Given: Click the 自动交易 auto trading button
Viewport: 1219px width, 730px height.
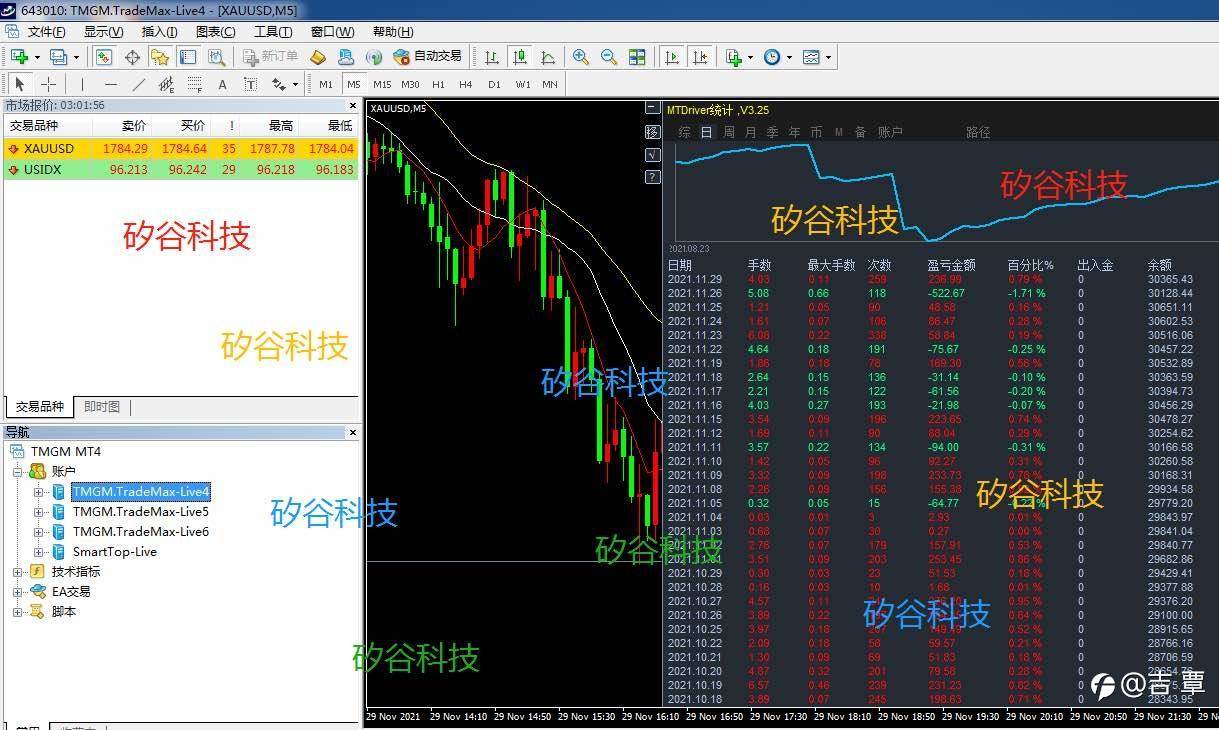Looking at the screenshot, I should coord(428,57).
